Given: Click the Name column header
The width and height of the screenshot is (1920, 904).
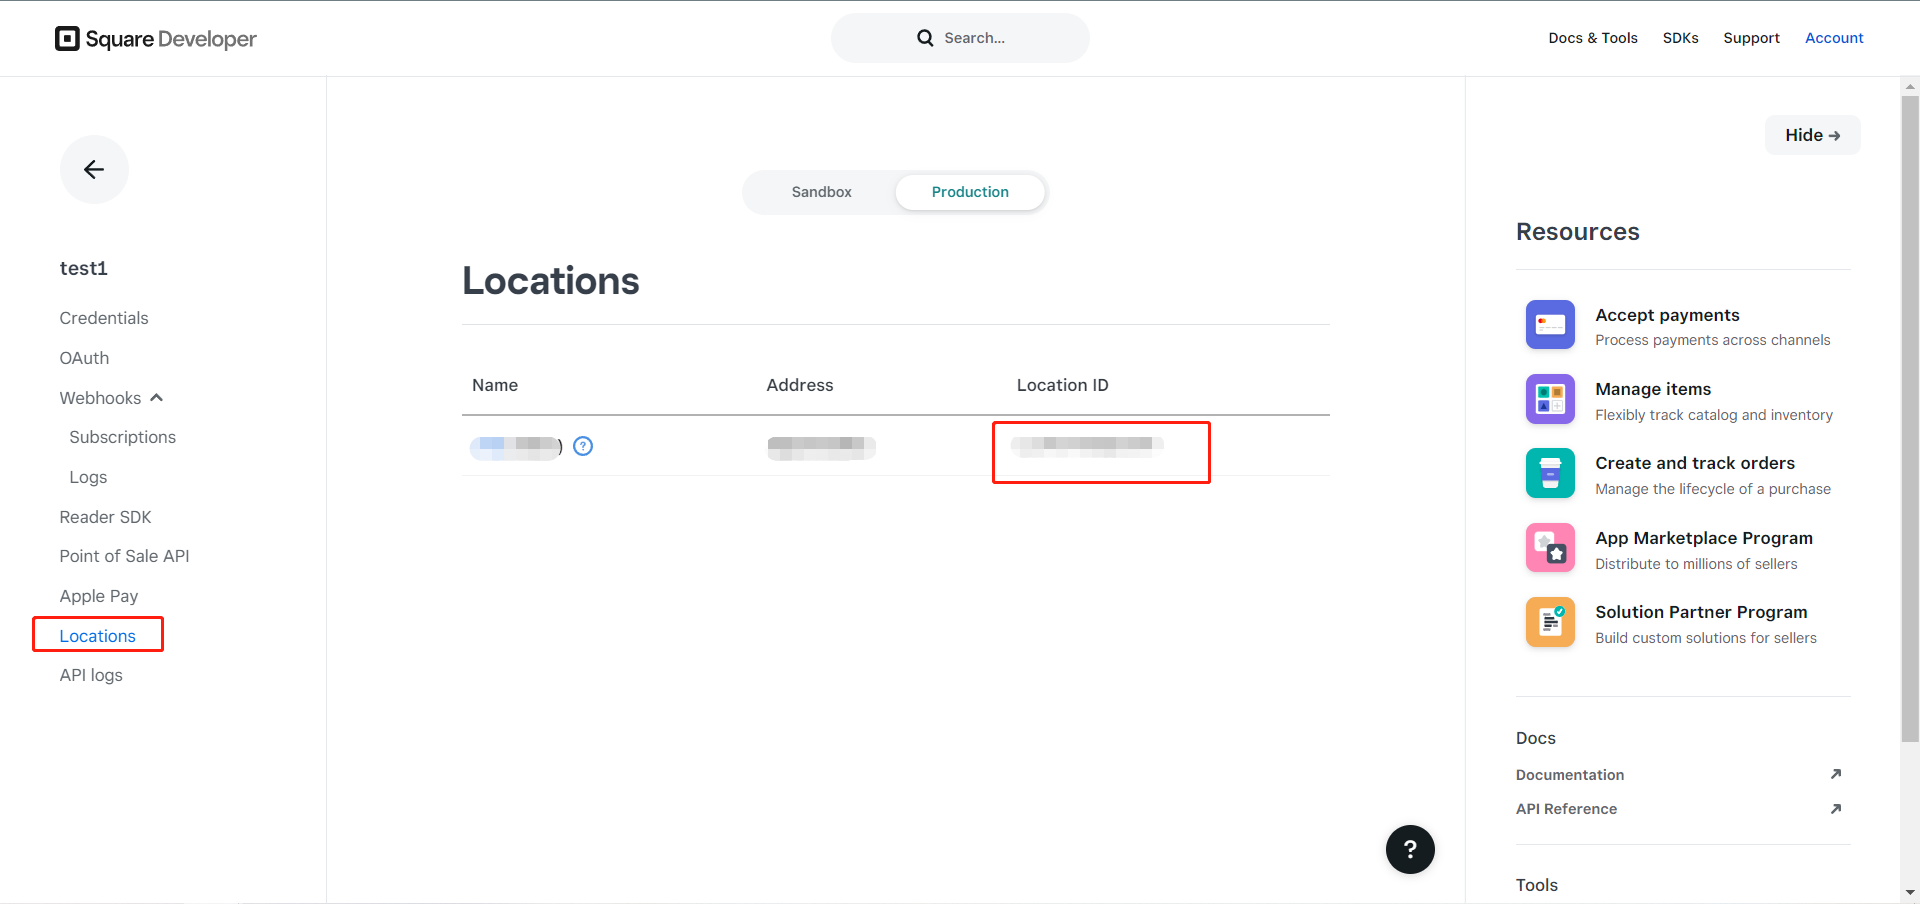Looking at the screenshot, I should 495,385.
